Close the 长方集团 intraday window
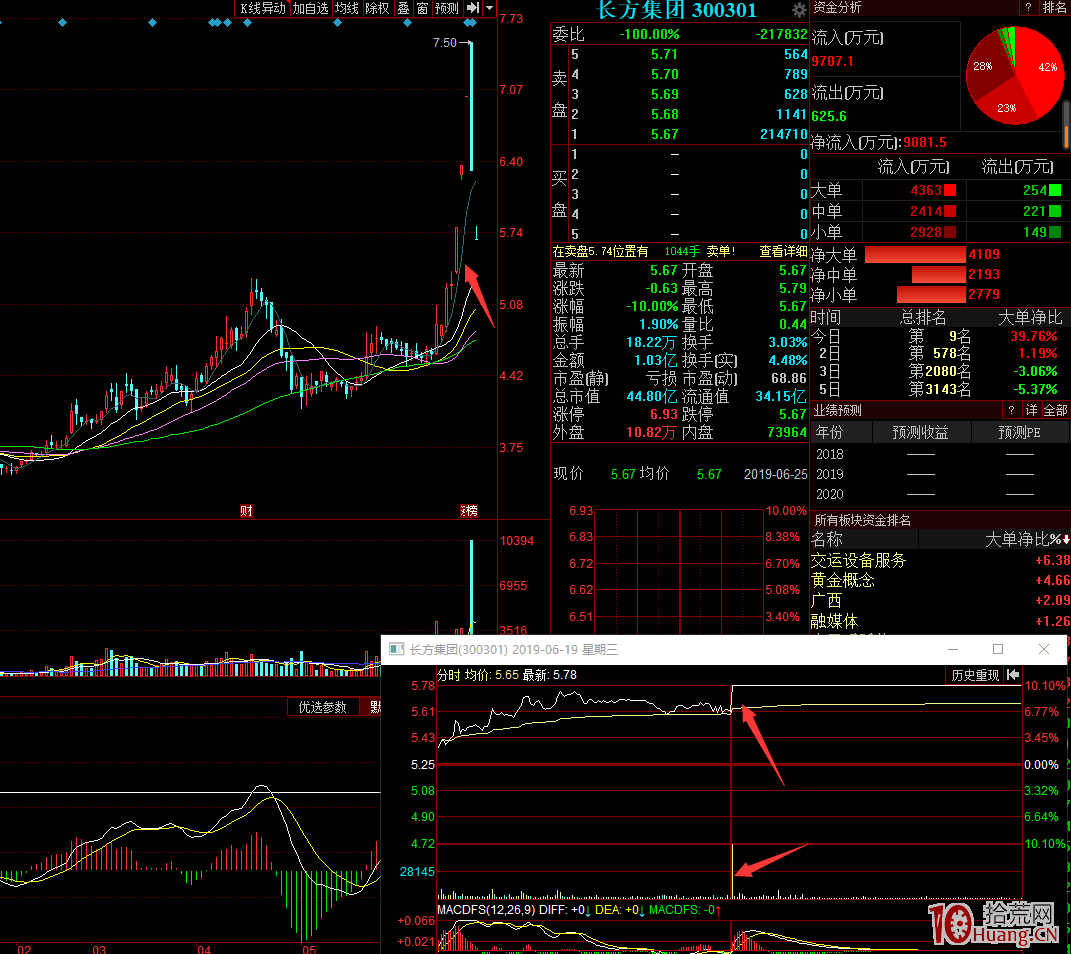The width and height of the screenshot is (1071, 954). (x=1044, y=649)
